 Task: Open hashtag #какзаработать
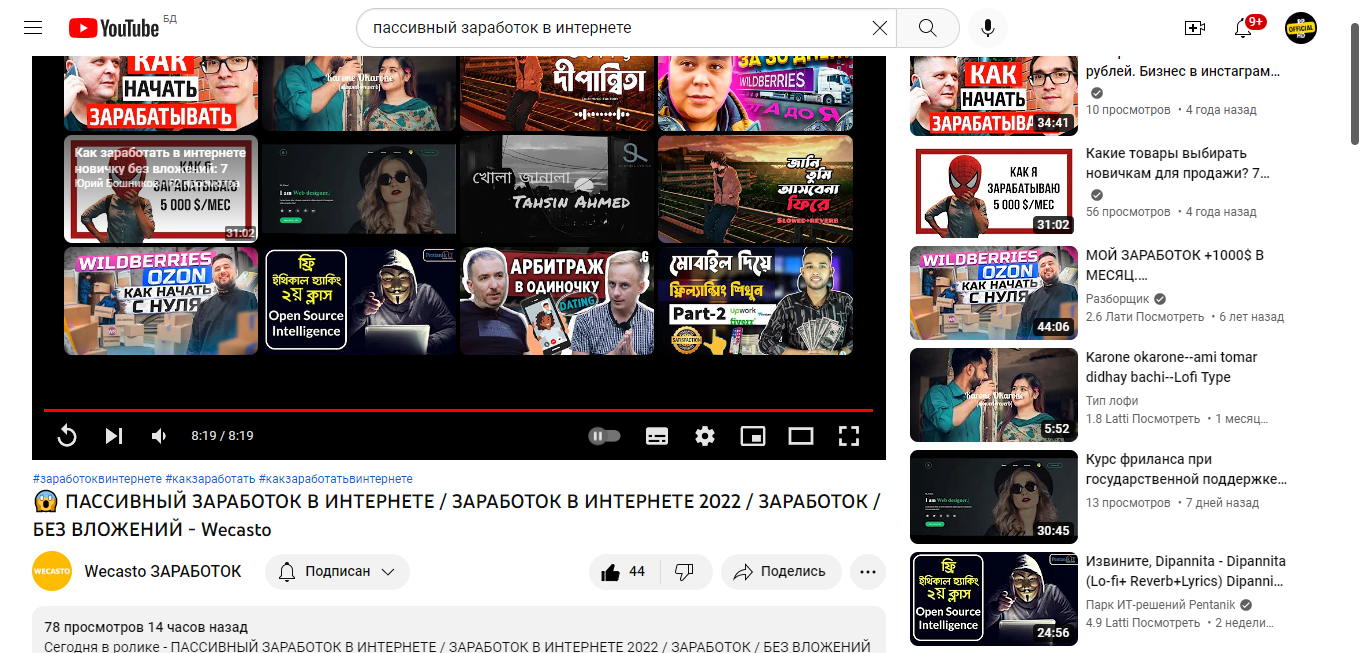(210, 479)
